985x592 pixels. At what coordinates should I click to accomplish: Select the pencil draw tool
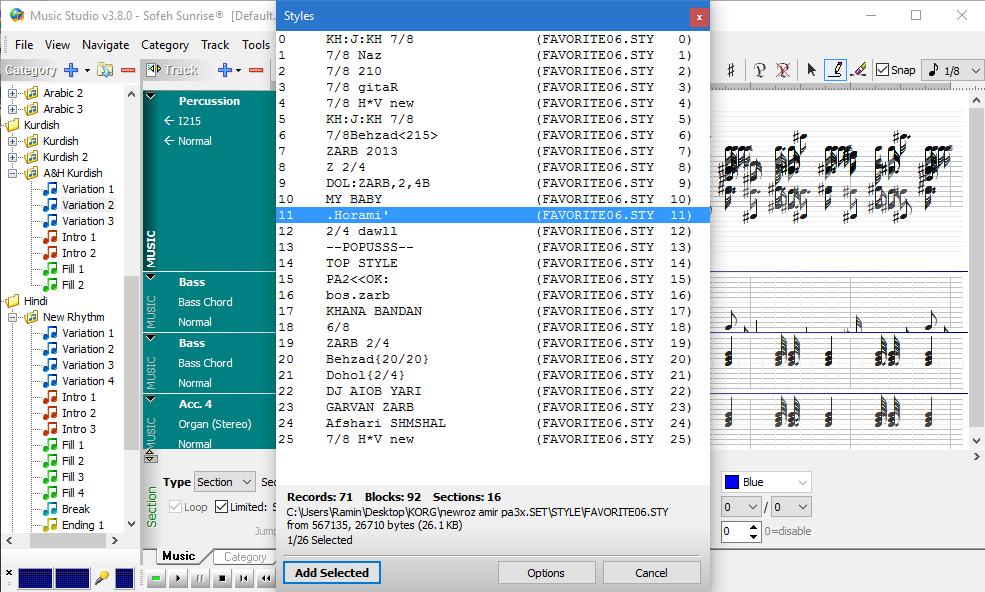(x=835, y=70)
